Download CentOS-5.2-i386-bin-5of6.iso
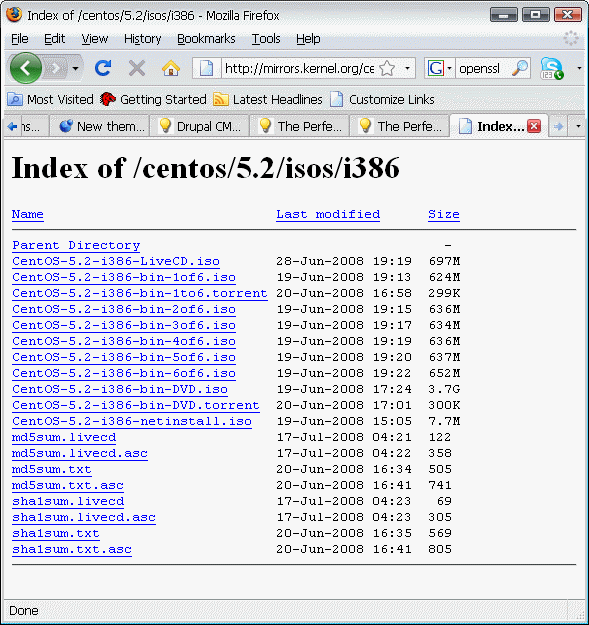 [124, 357]
